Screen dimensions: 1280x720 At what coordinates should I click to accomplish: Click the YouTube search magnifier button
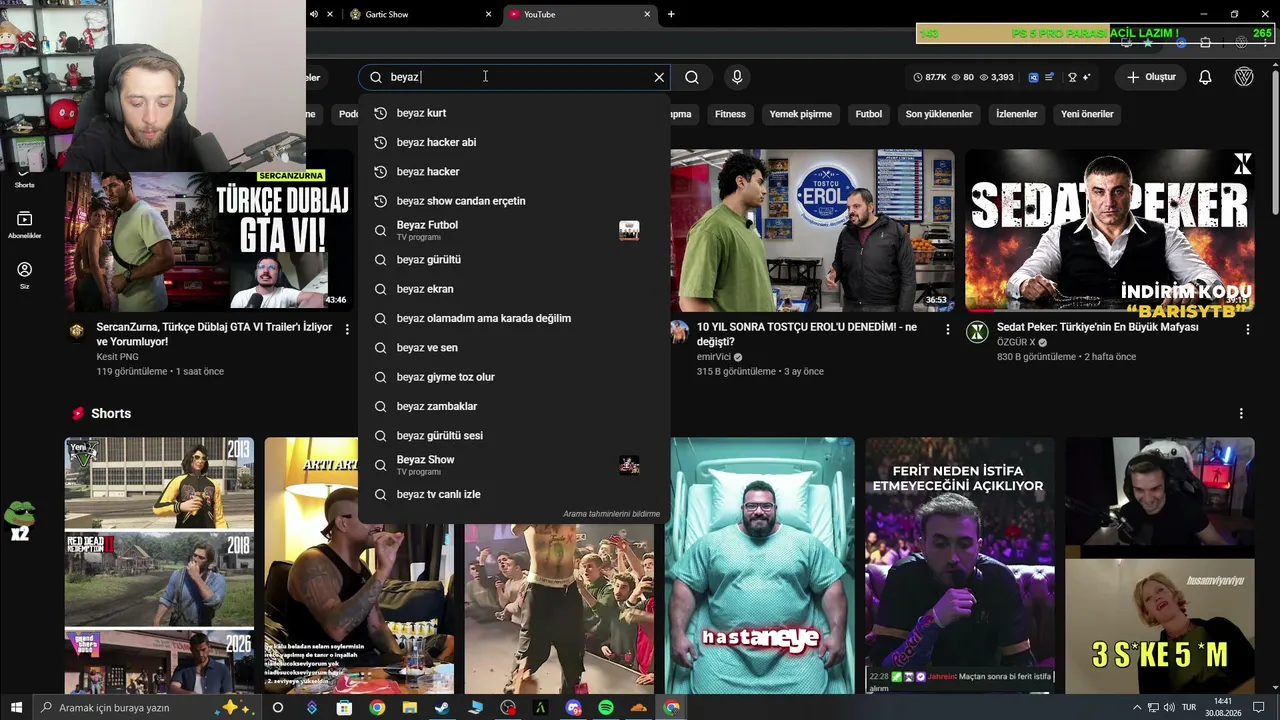click(692, 77)
